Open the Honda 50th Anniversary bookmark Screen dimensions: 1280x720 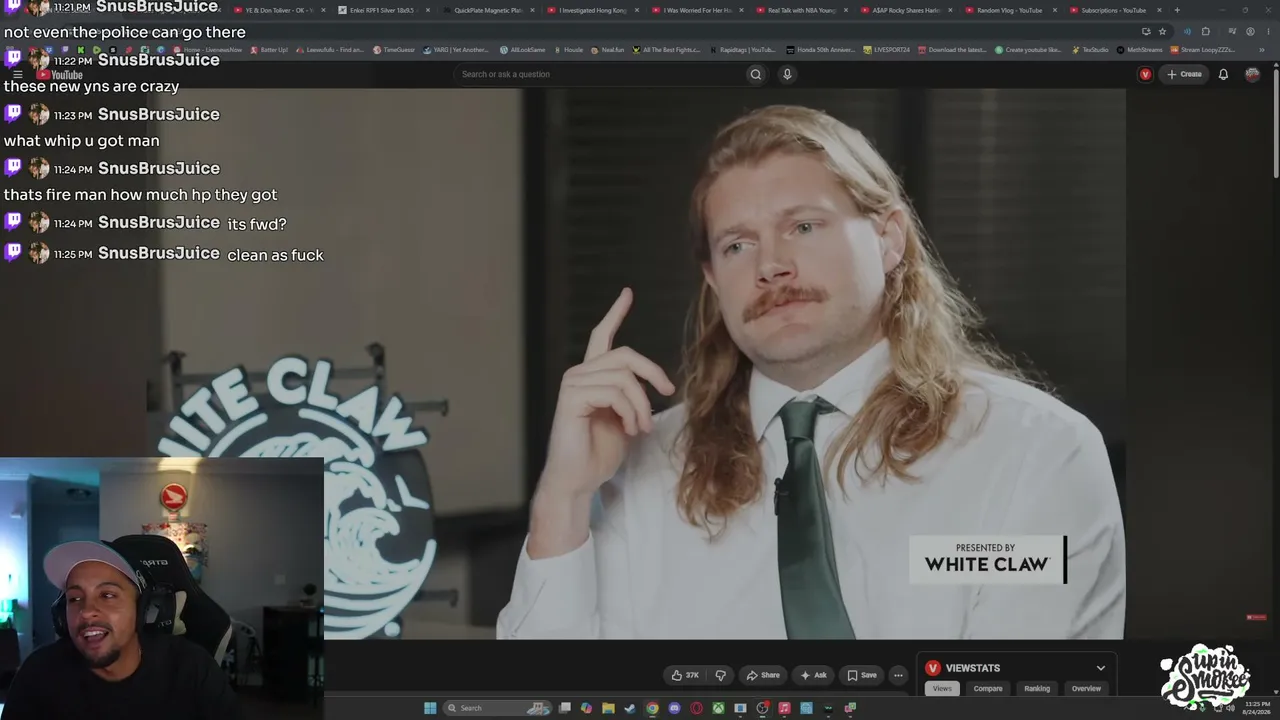(820, 50)
